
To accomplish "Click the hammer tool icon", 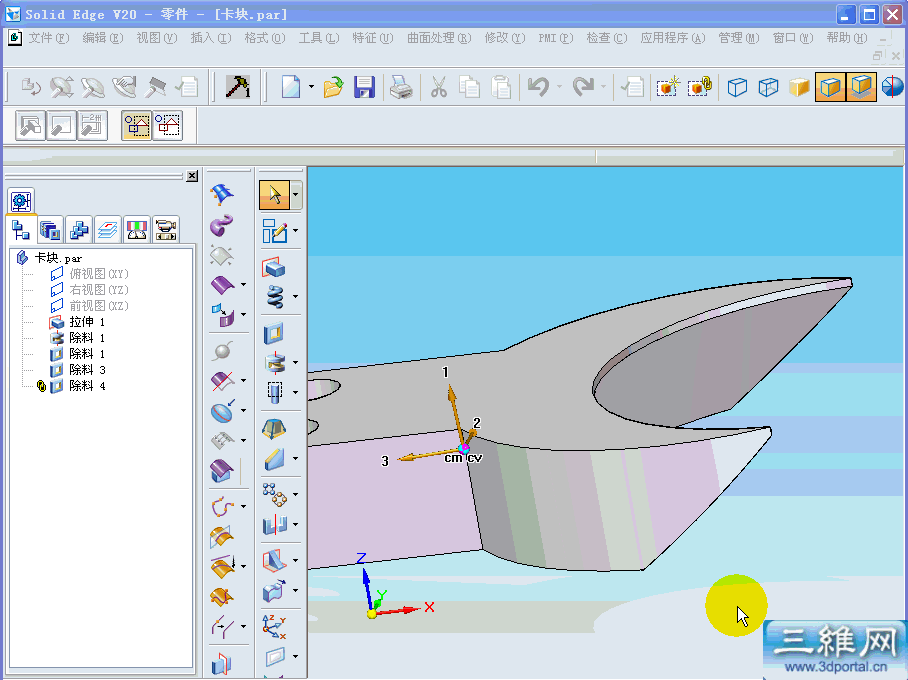I will coord(237,87).
